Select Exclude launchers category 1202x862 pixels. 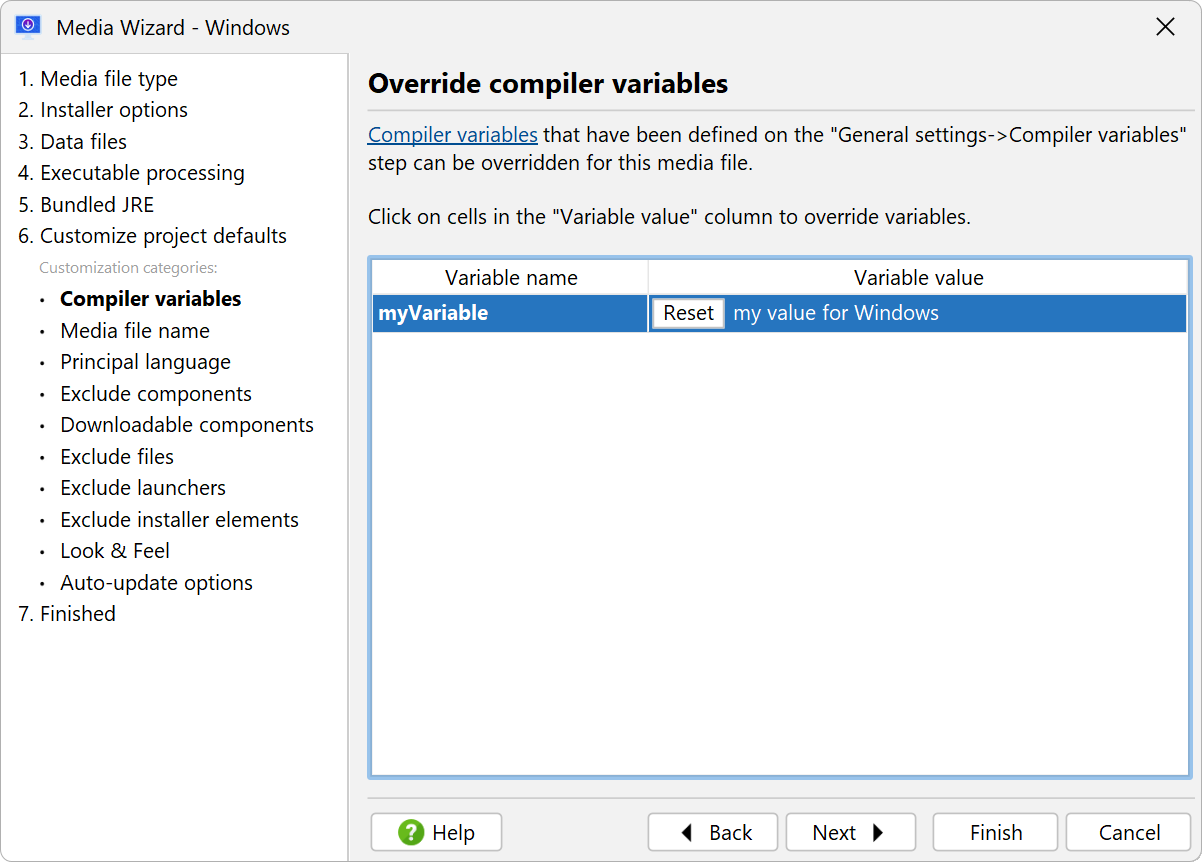pyautogui.click(x=143, y=488)
